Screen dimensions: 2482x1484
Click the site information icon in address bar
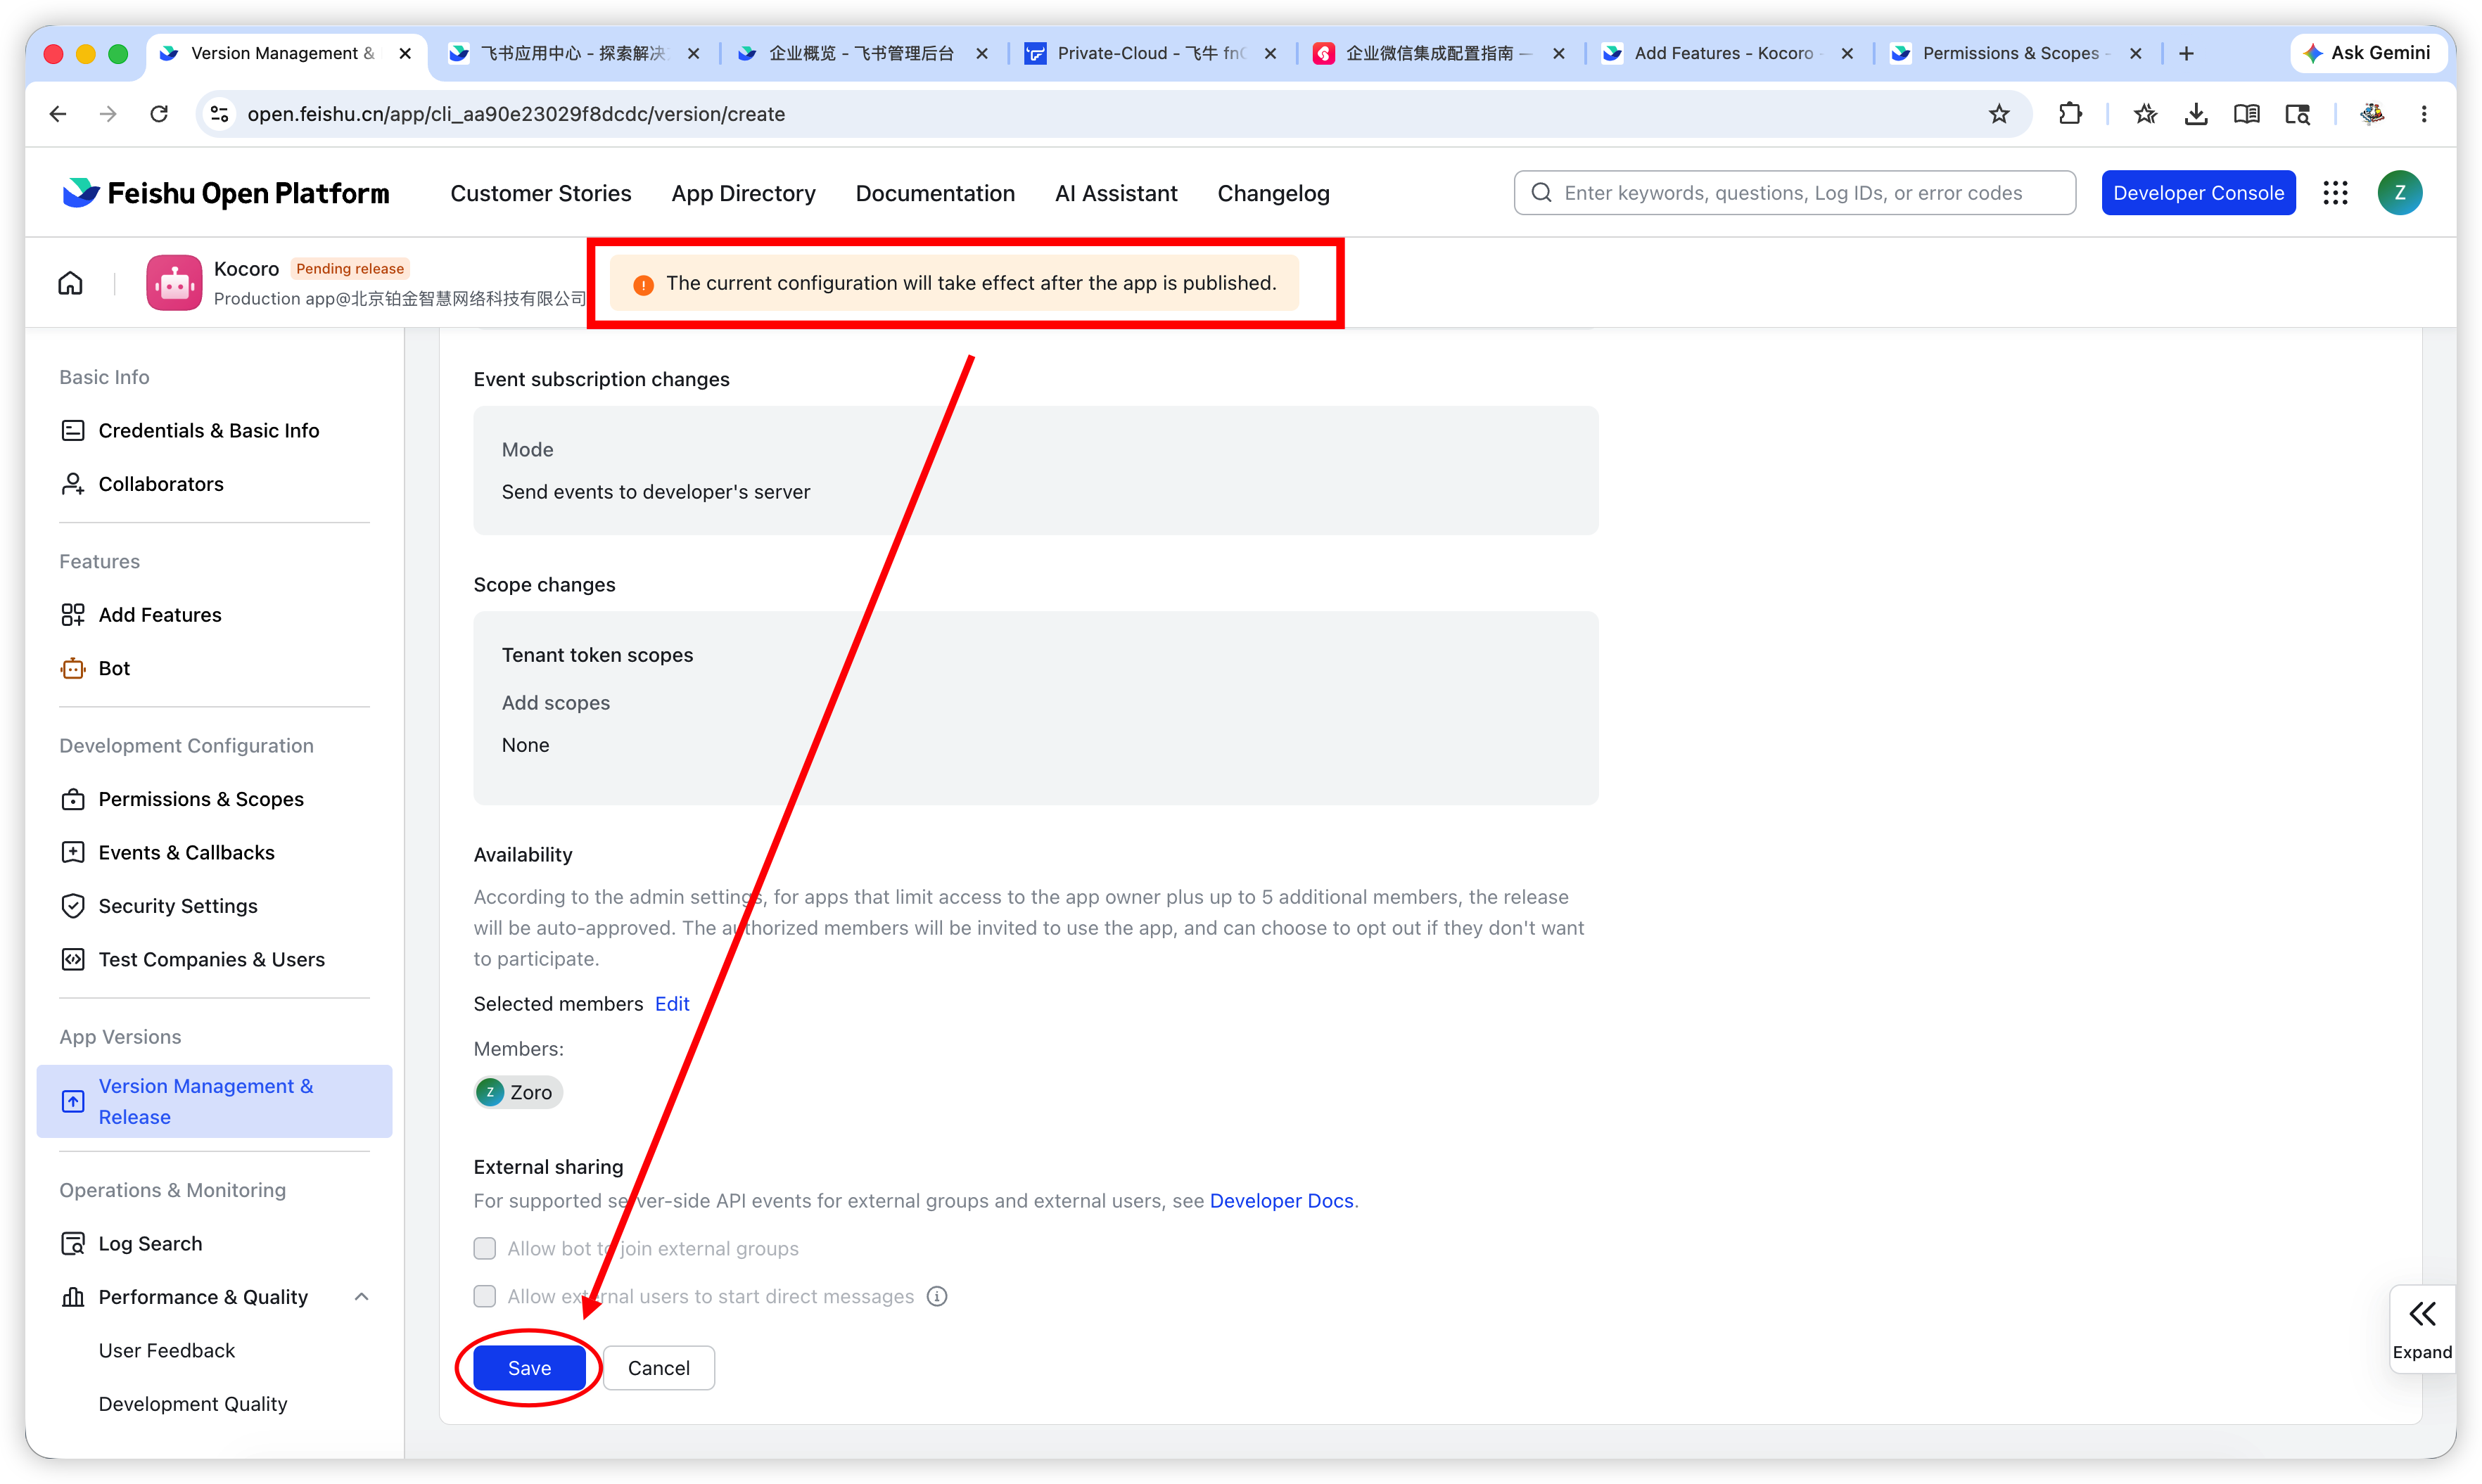coord(220,114)
